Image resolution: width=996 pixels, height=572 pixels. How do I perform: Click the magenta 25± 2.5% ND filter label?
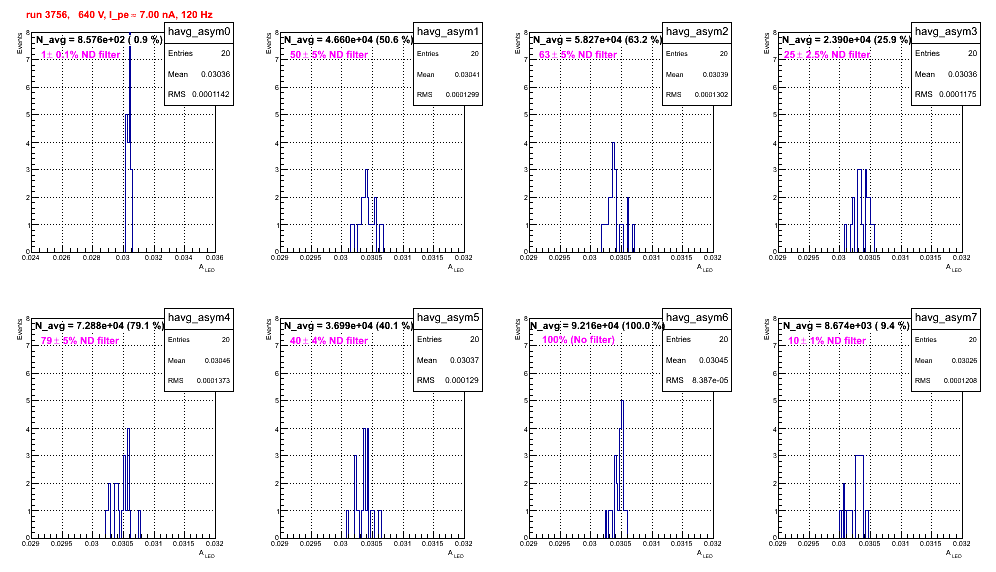tap(827, 55)
